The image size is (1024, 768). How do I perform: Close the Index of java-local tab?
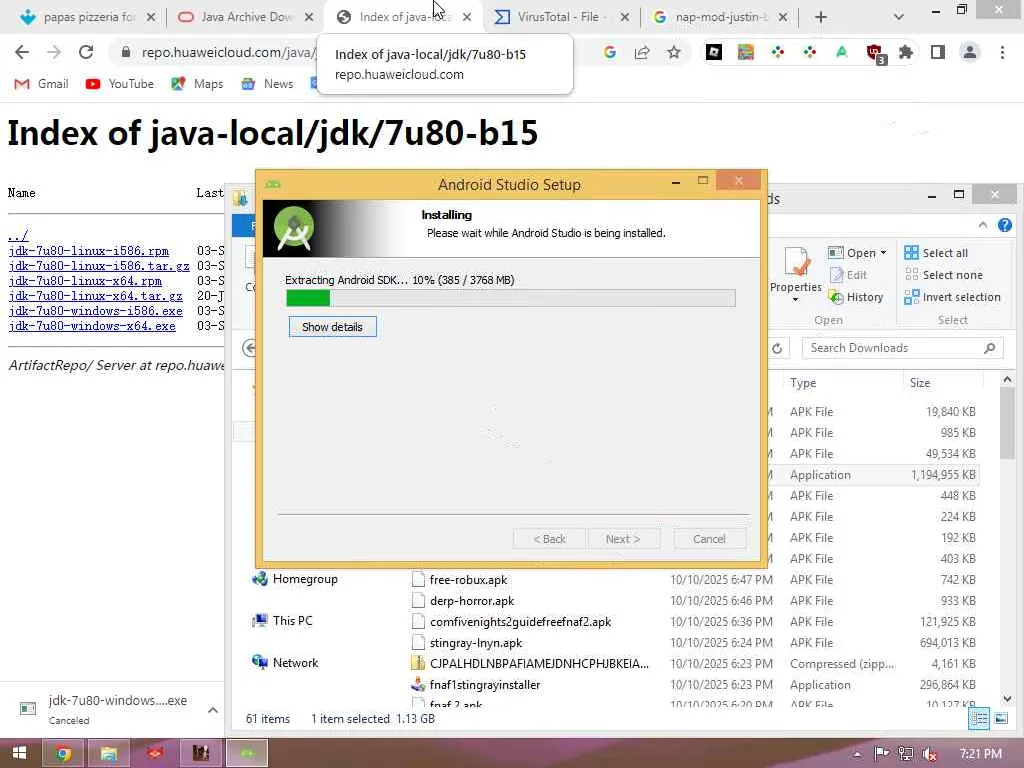click(467, 17)
